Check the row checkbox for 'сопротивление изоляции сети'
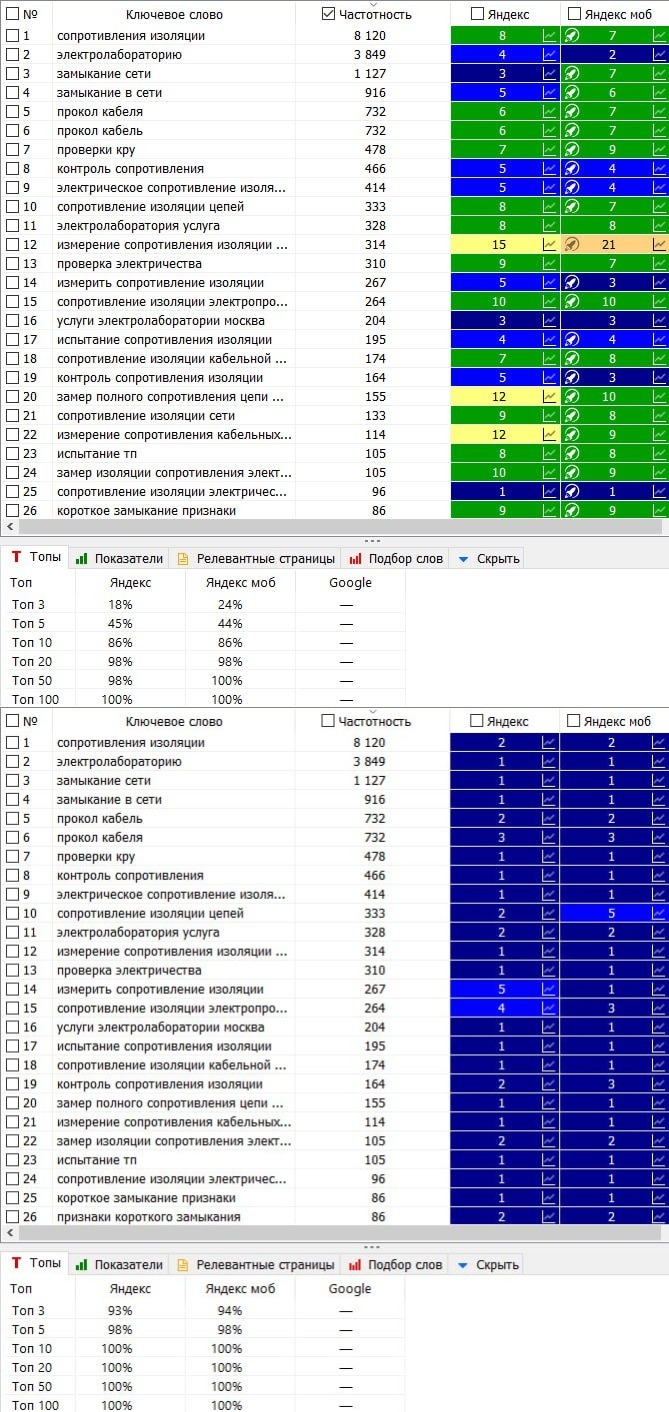 click(x=12, y=416)
